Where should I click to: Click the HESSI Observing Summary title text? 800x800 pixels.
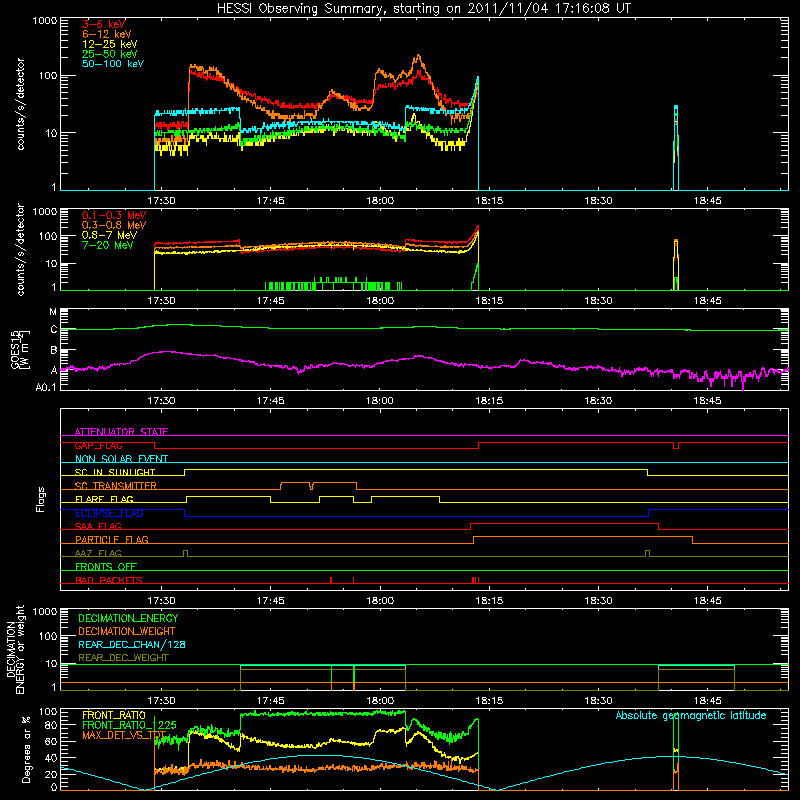(424, 9)
